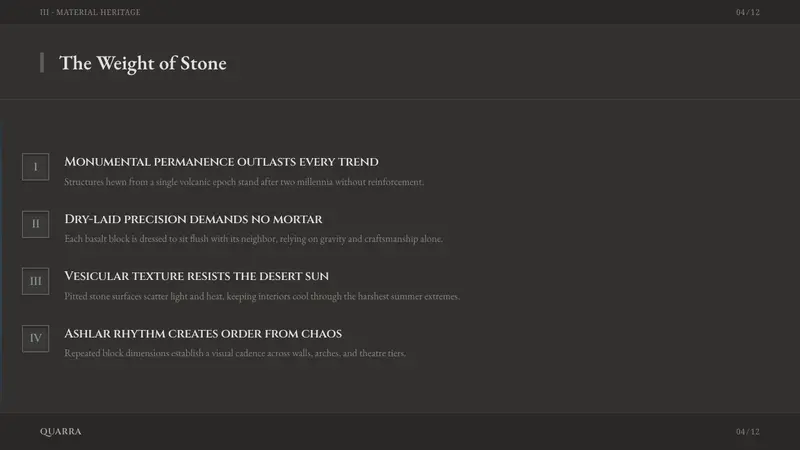Click the sentence starting "Repeated block dimensions establish"
800x450 pixels.
pyautogui.click(x=235, y=353)
